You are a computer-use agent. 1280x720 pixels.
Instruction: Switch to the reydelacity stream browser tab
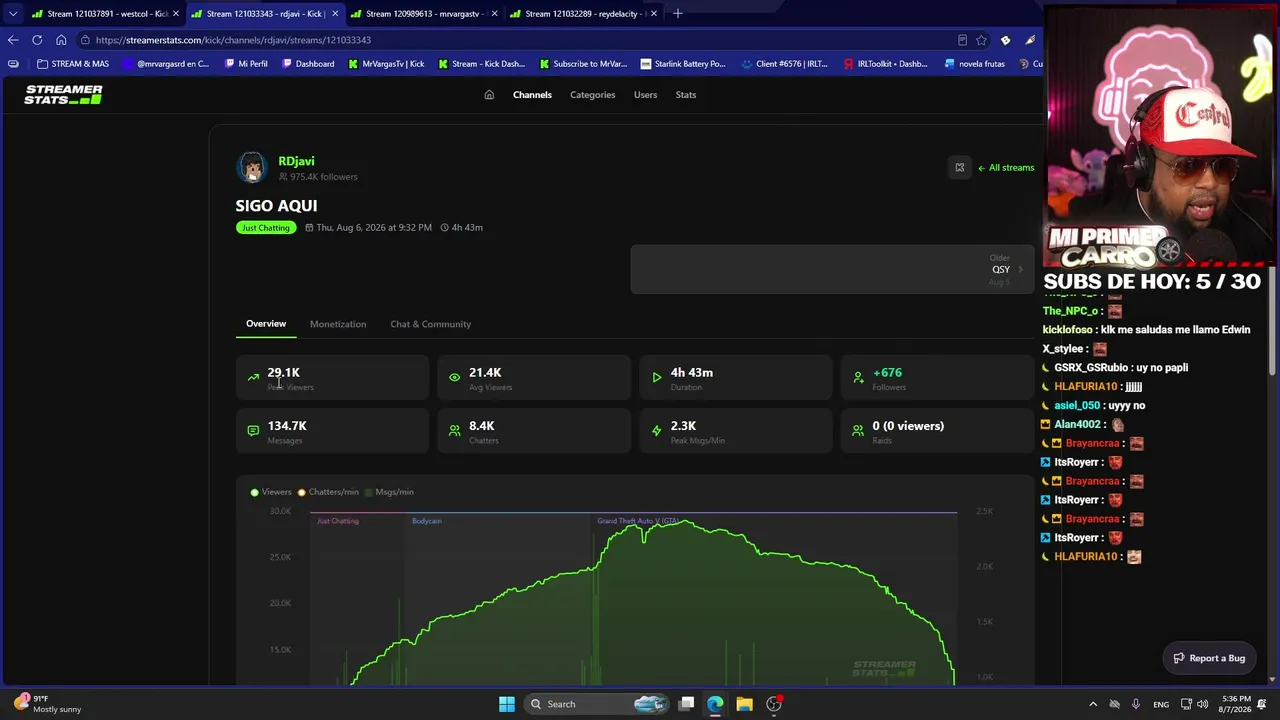coord(581,14)
